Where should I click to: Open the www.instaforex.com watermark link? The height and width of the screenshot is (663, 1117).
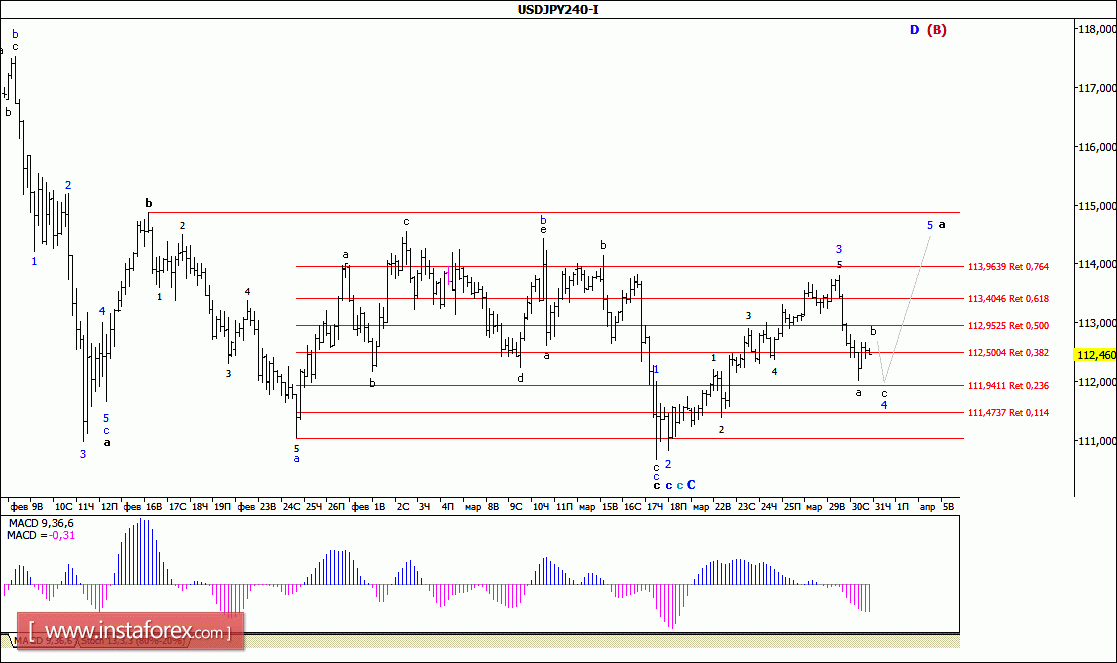click(130, 631)
